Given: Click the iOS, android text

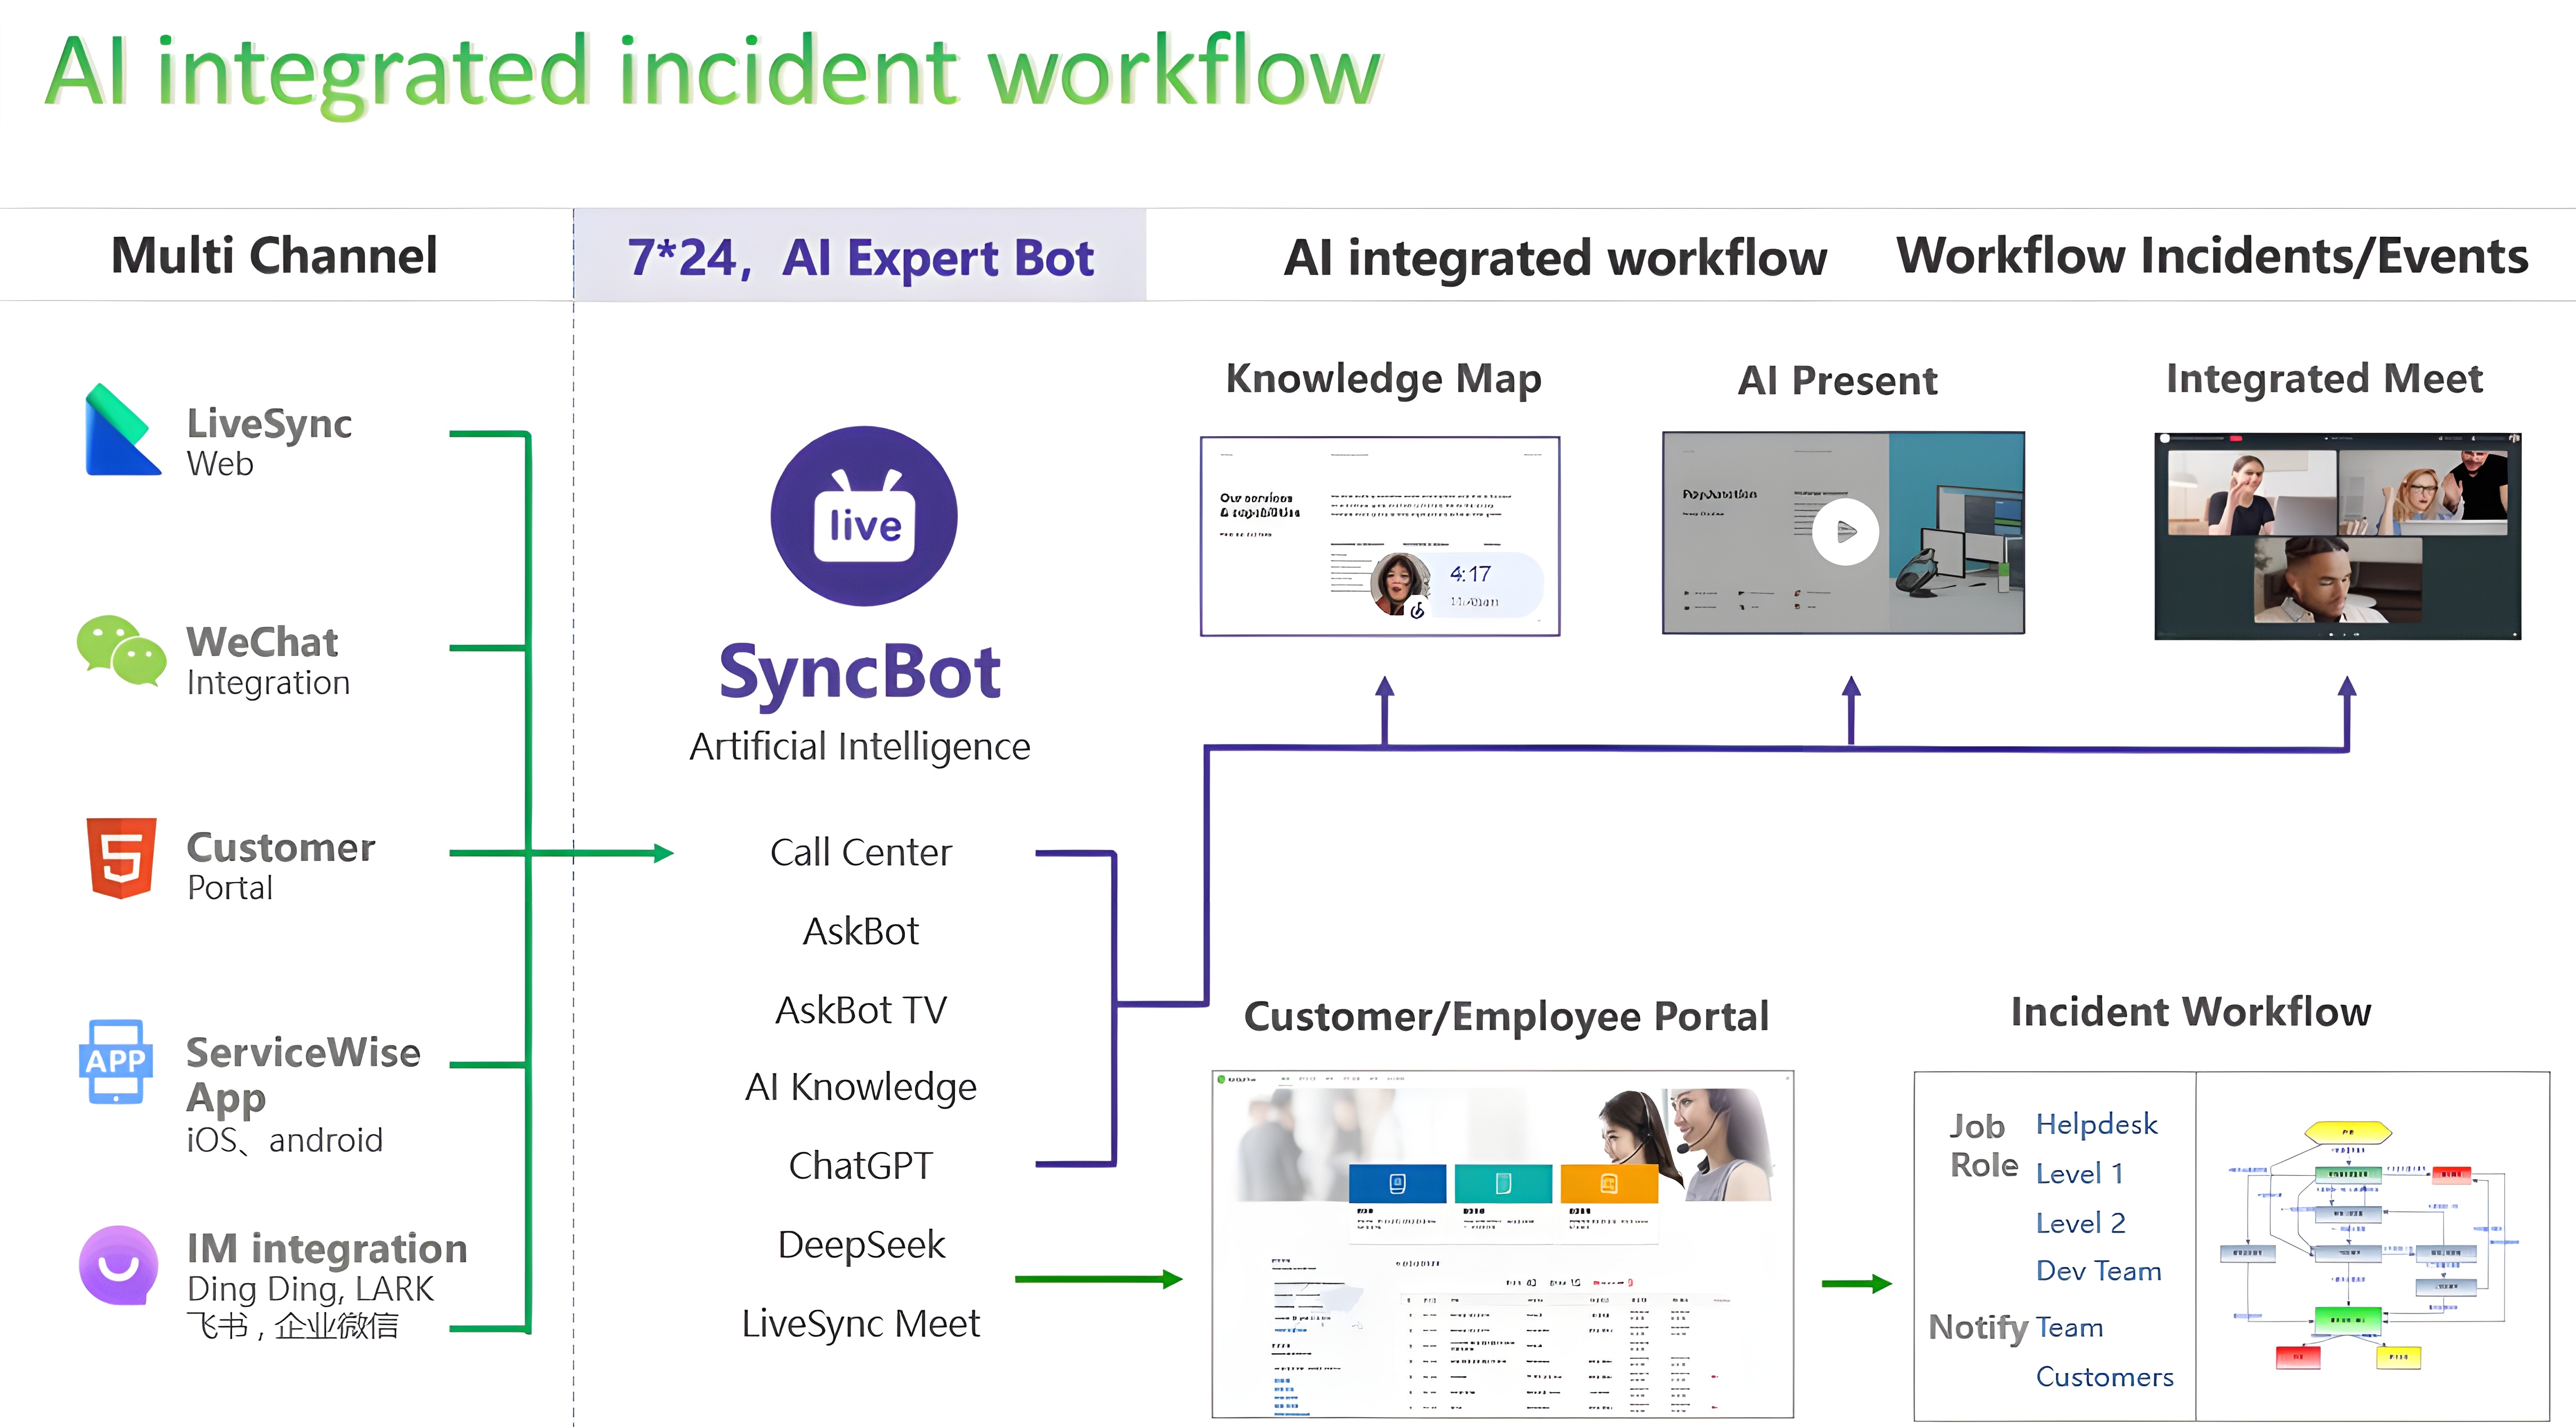Looking at the screenshot, I should click(x=285, y=1140).
